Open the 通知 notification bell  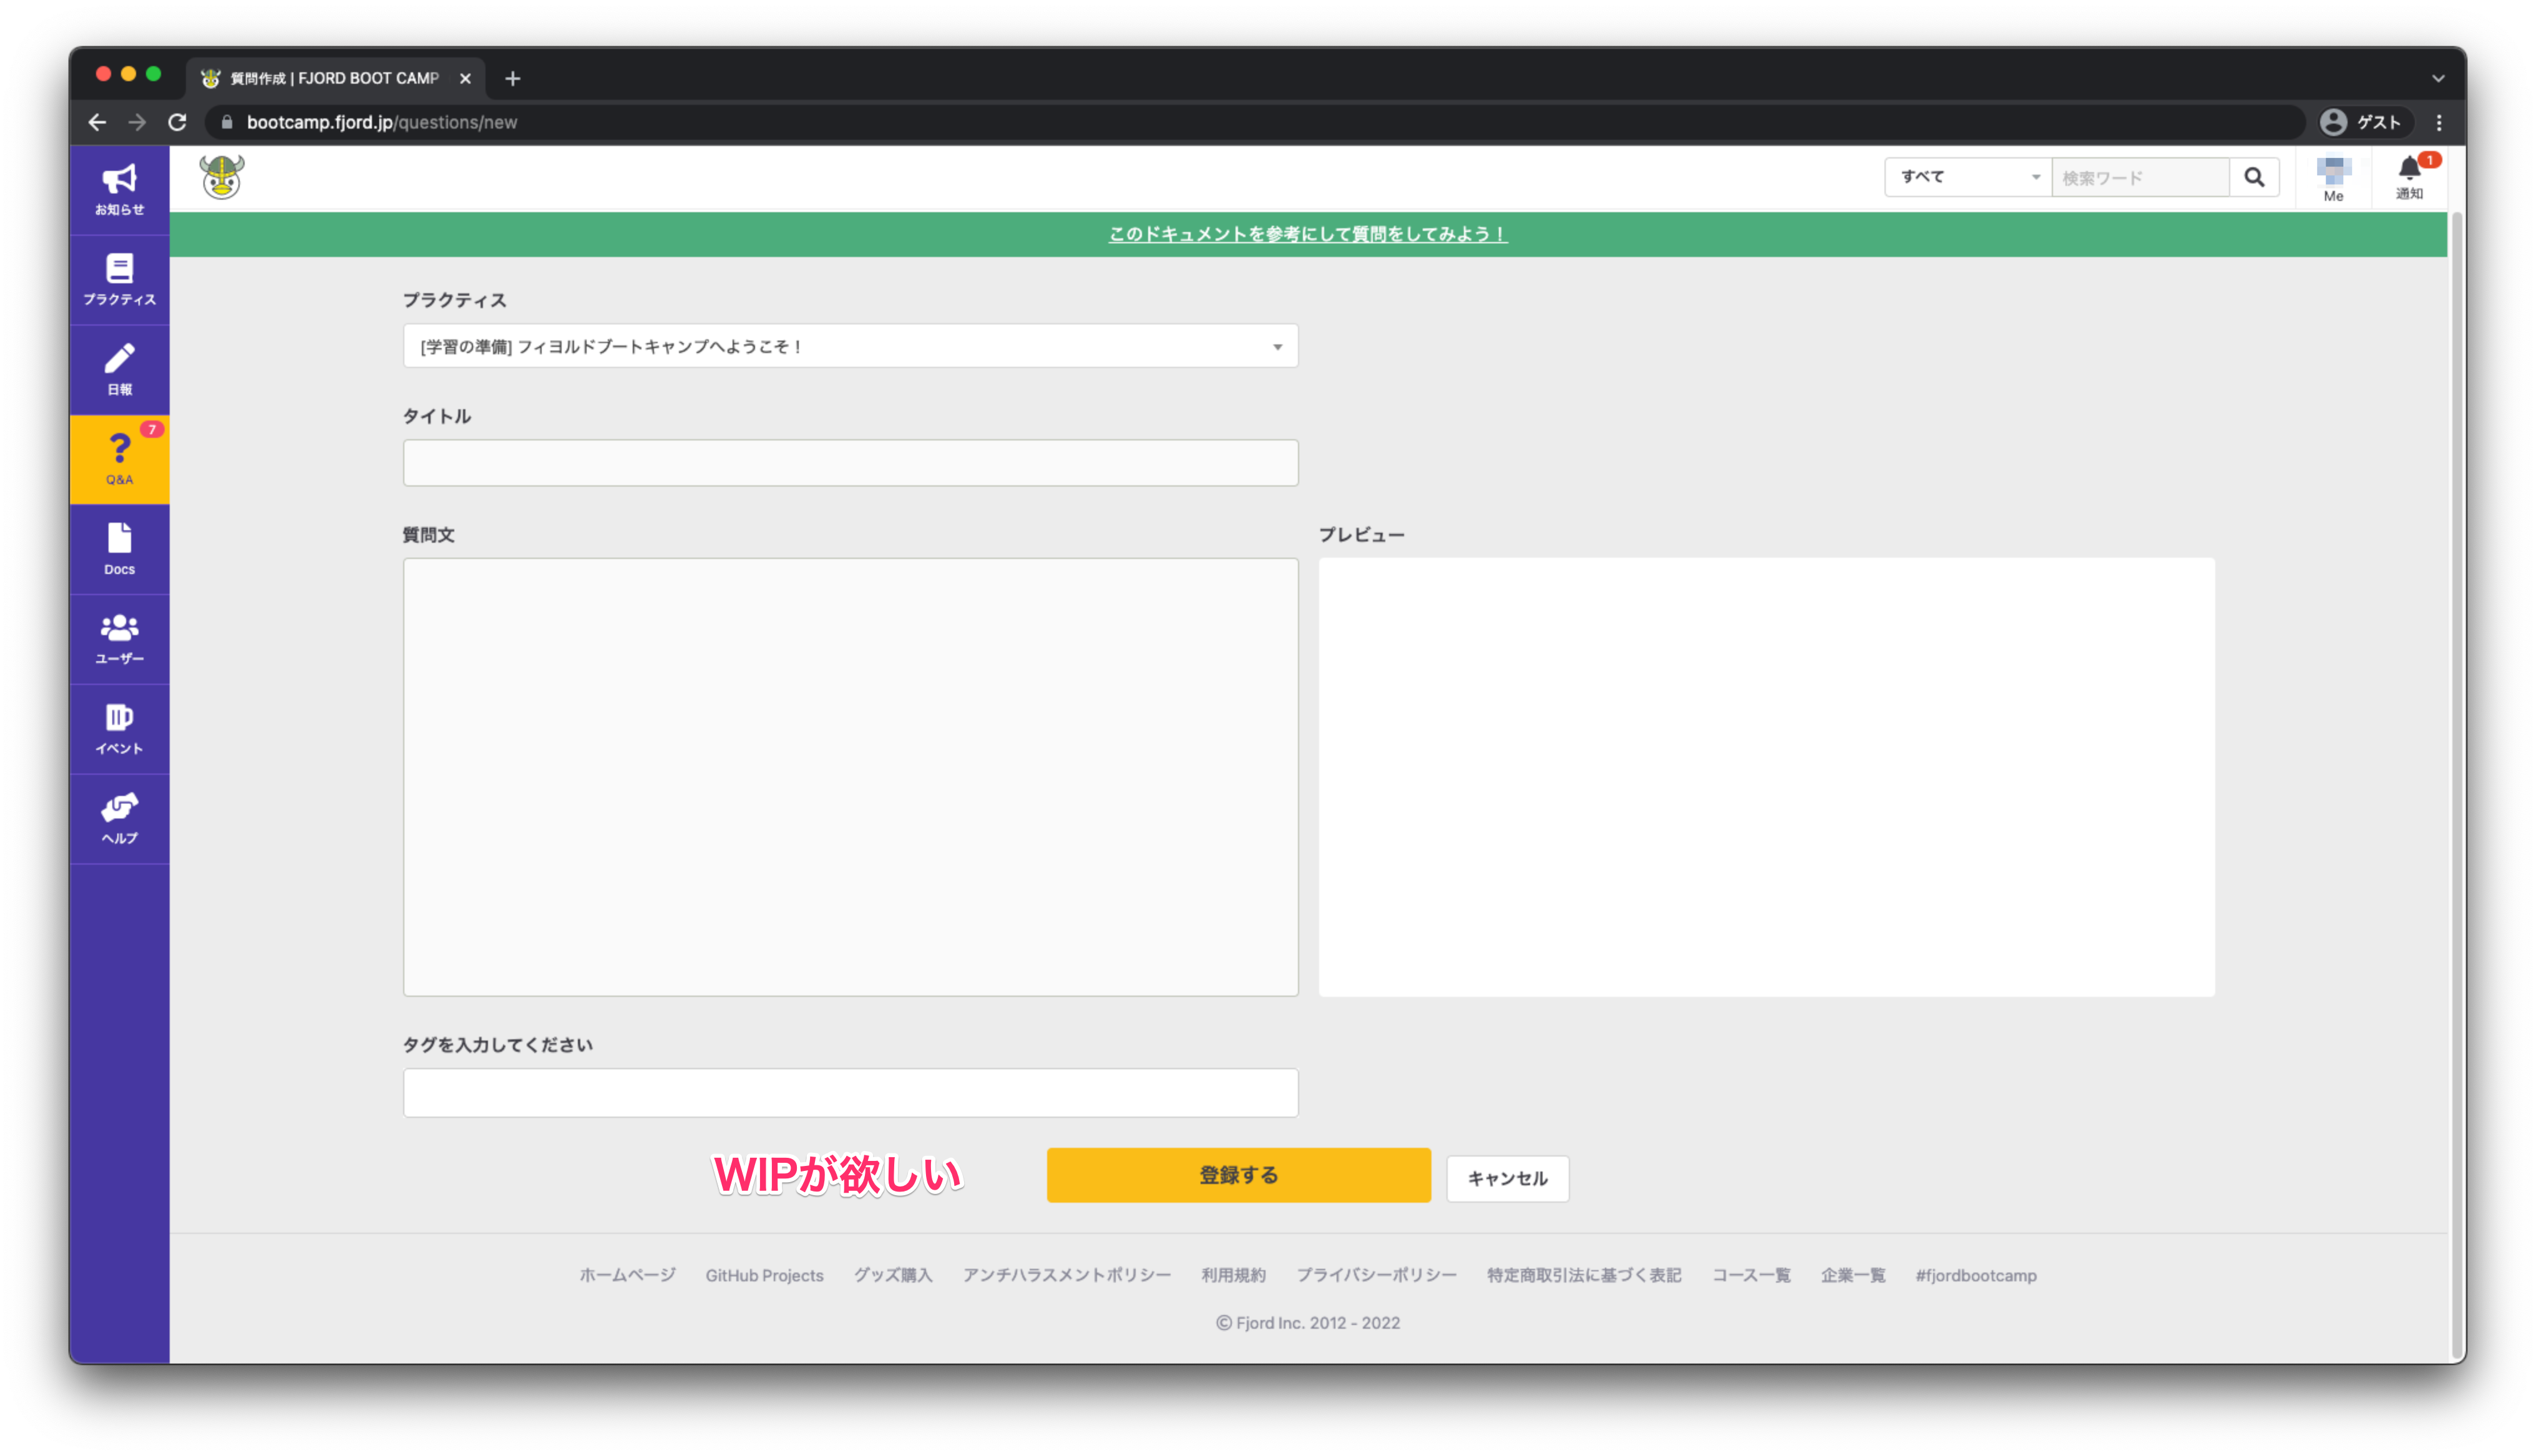[2411, 175]
